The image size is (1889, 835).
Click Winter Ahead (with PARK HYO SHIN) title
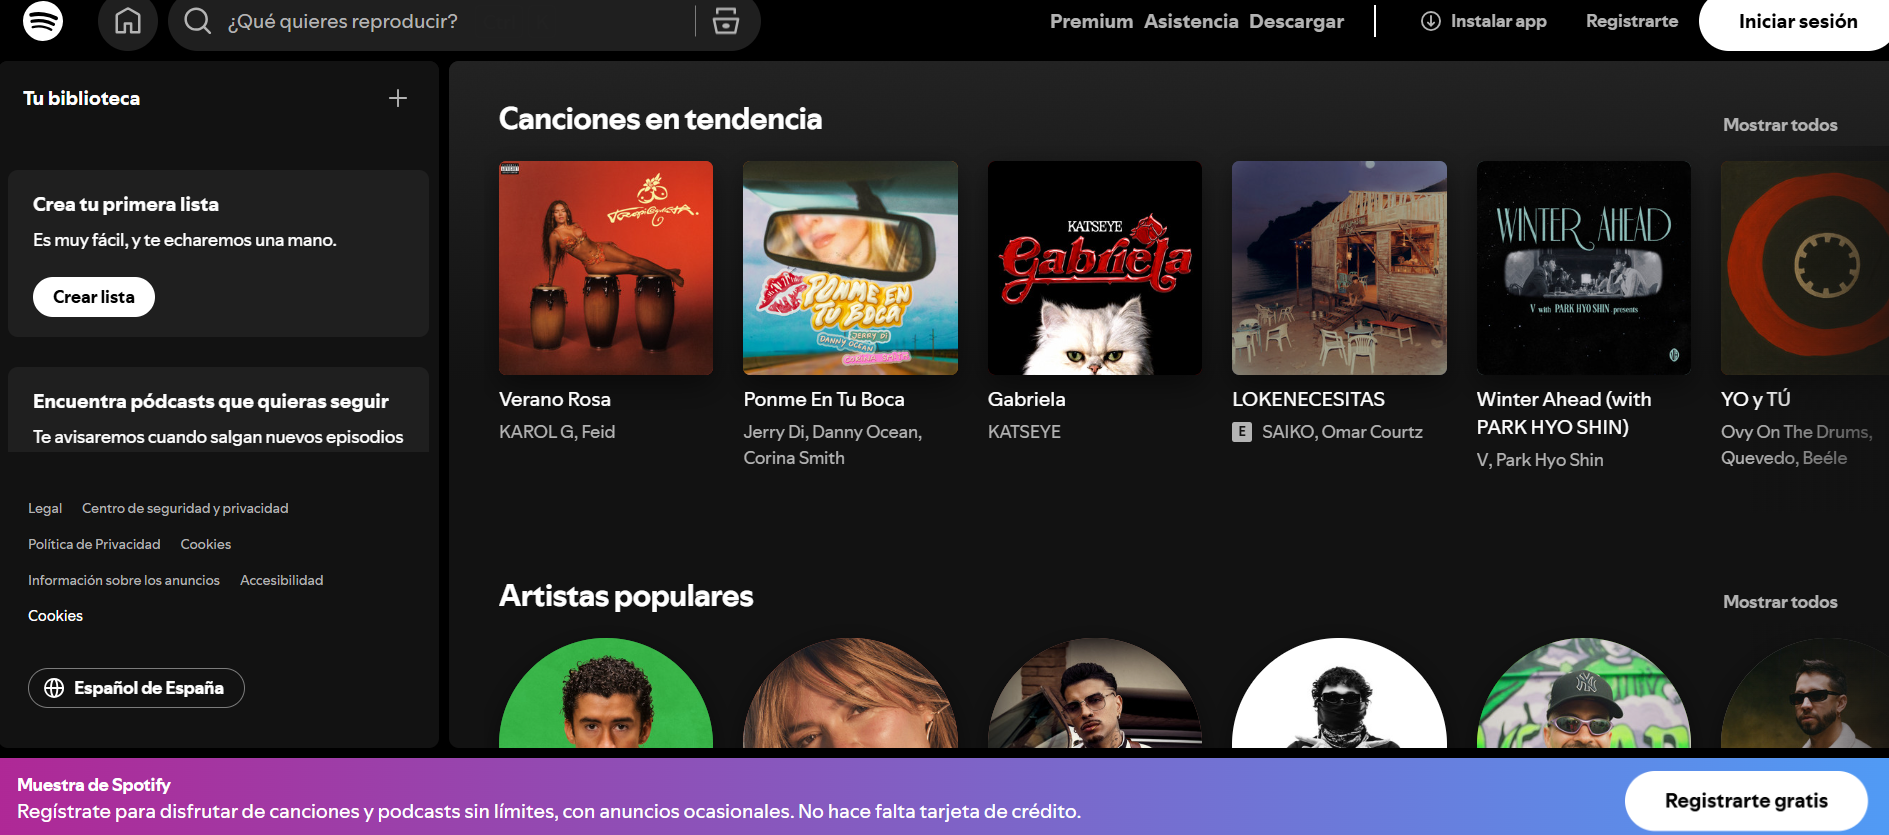click(1564, 413)
